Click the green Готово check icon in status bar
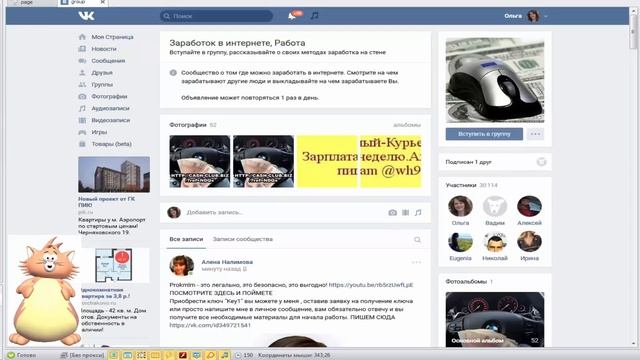 (11, 355)
